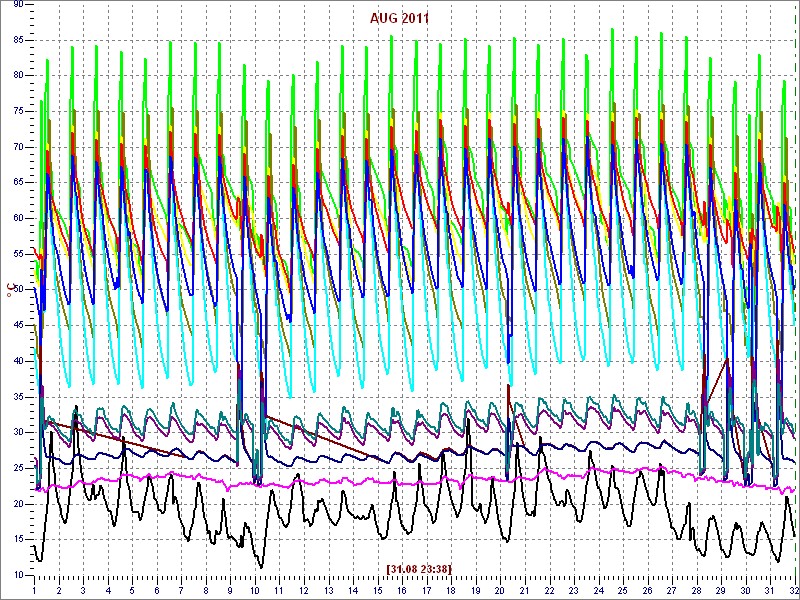Viewport: 800px width, 600px height.
Task: Click day "14" on the date axis
Action: coord(353,590)
